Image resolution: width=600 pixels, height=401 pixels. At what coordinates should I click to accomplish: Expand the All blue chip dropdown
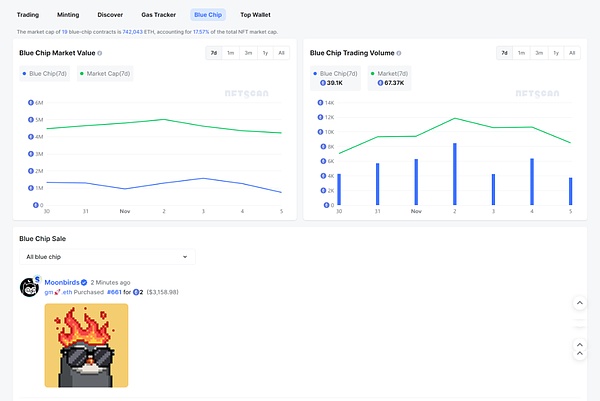tap(107, 257)
